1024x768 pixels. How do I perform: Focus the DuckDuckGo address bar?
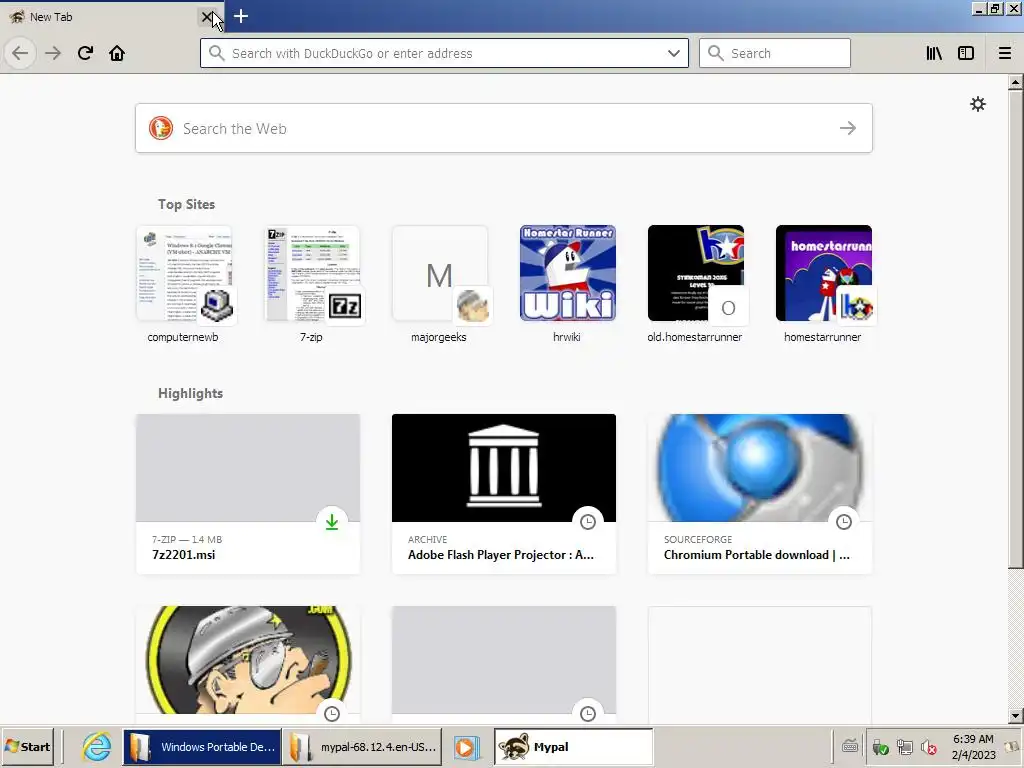click(444, 53)
